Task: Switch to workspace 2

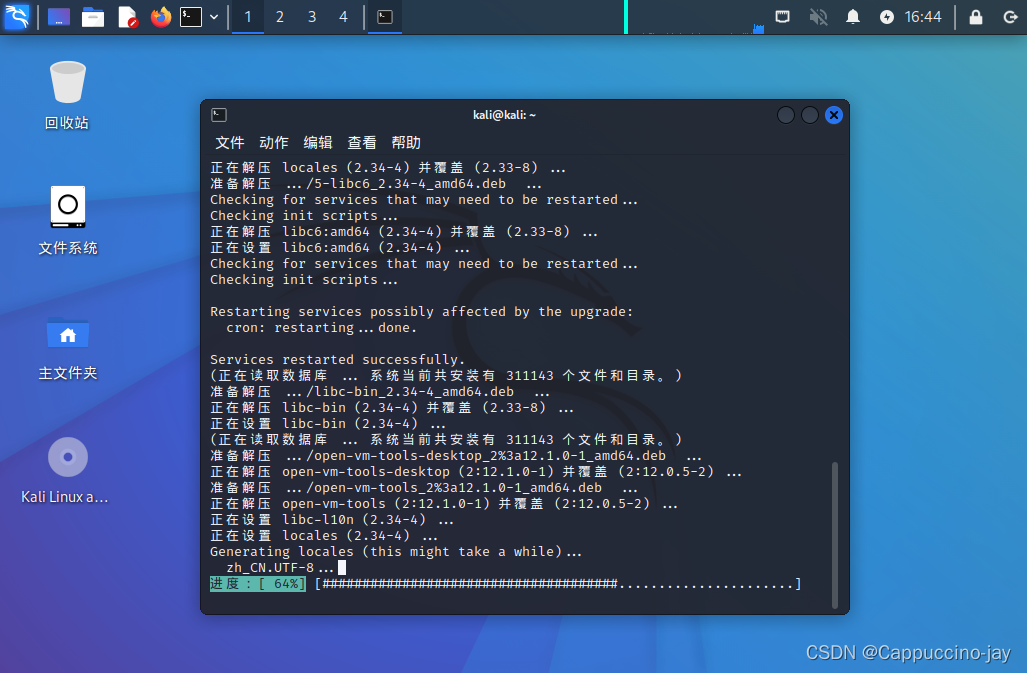Action: point(280,17)
